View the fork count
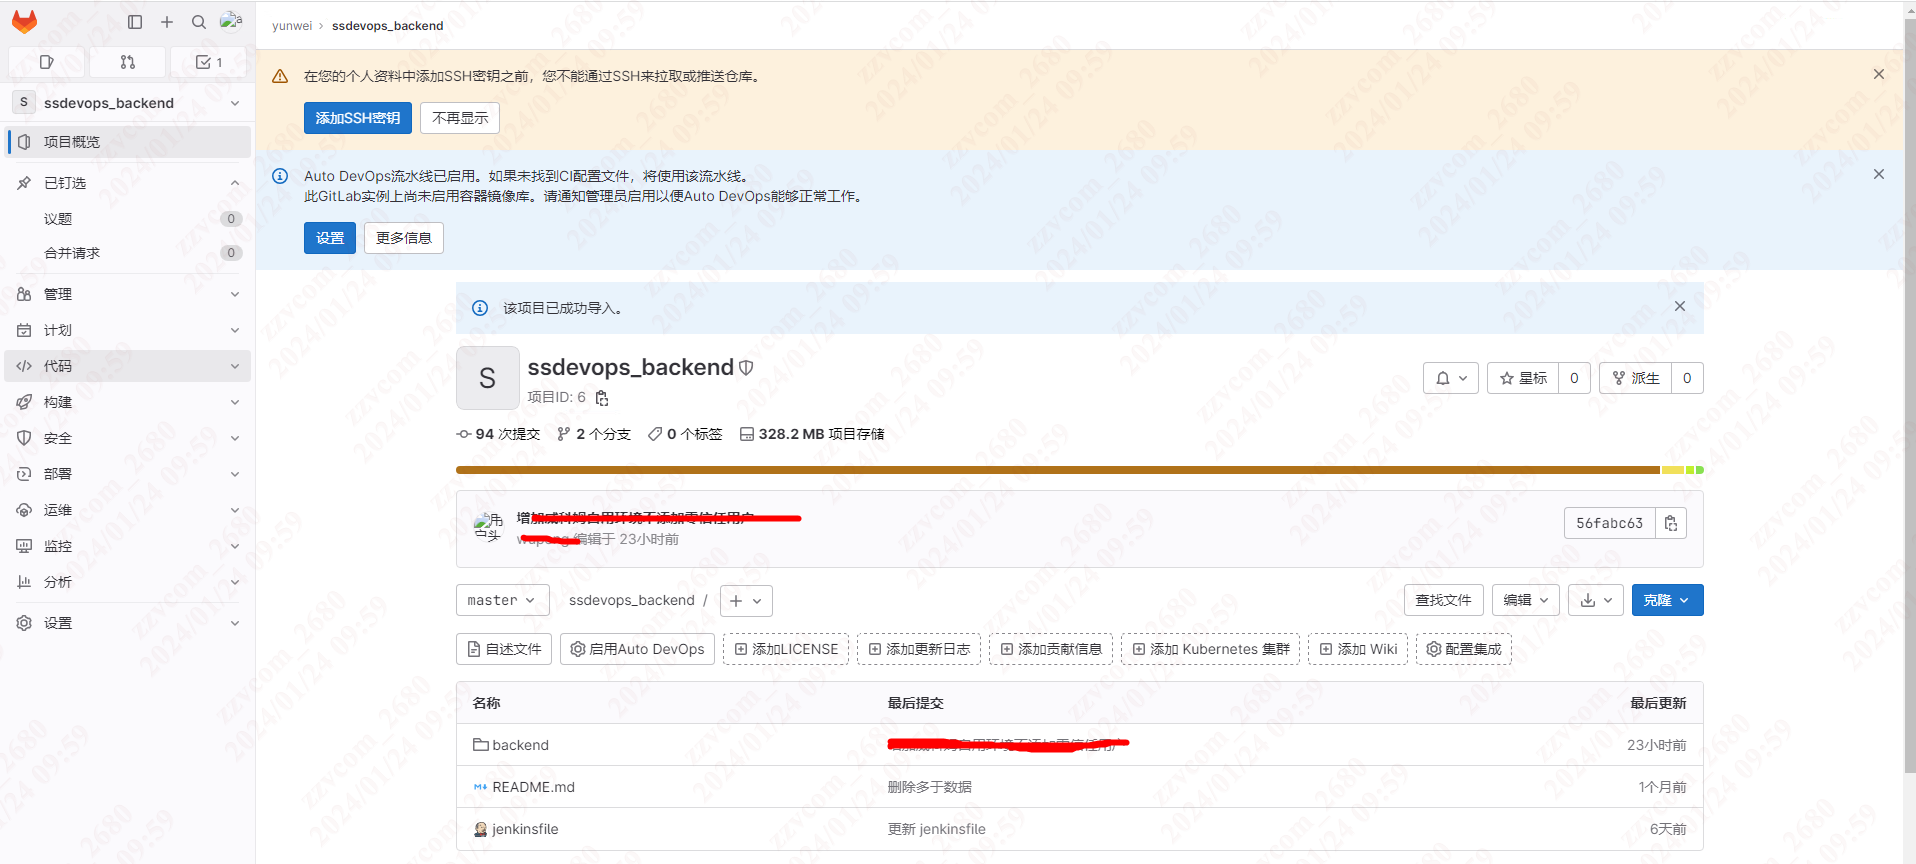Viewport: 1916px width, 864px height. click(1687, 378)
